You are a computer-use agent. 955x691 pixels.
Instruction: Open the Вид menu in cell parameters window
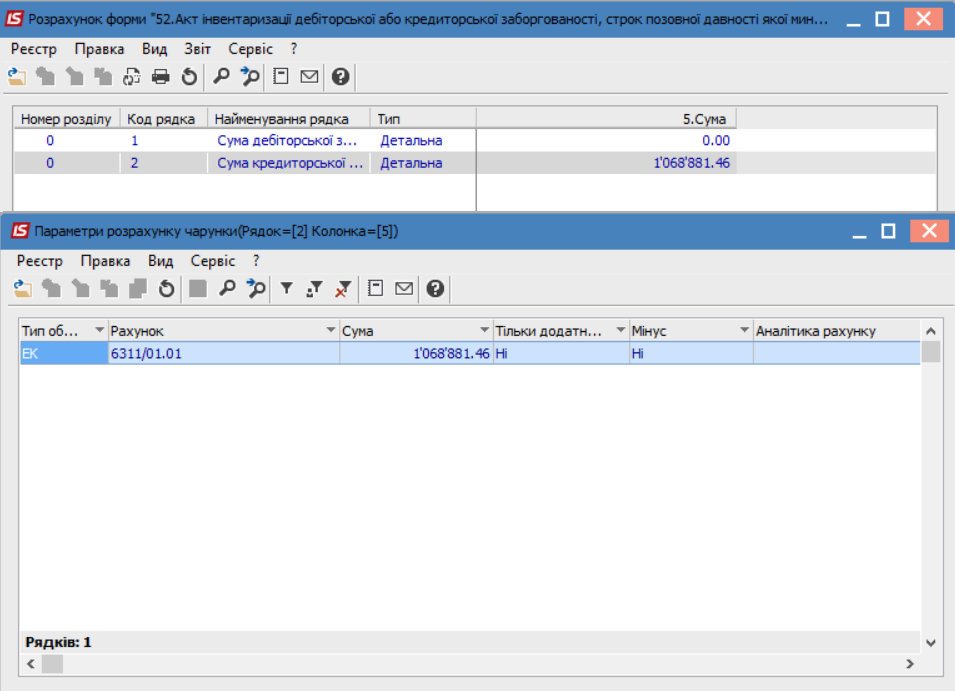click(160, 261)
